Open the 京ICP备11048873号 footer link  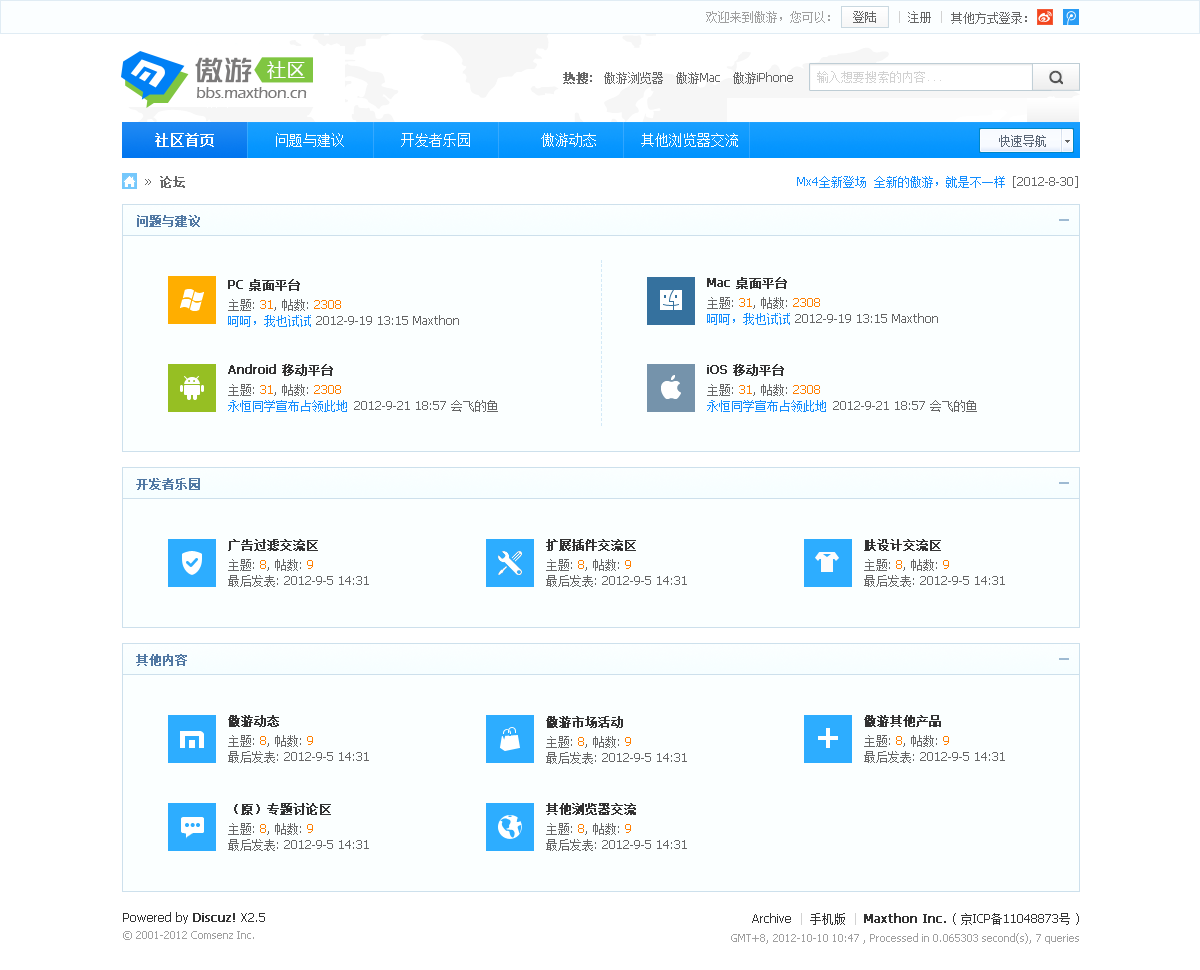[x=1015, y=918]
